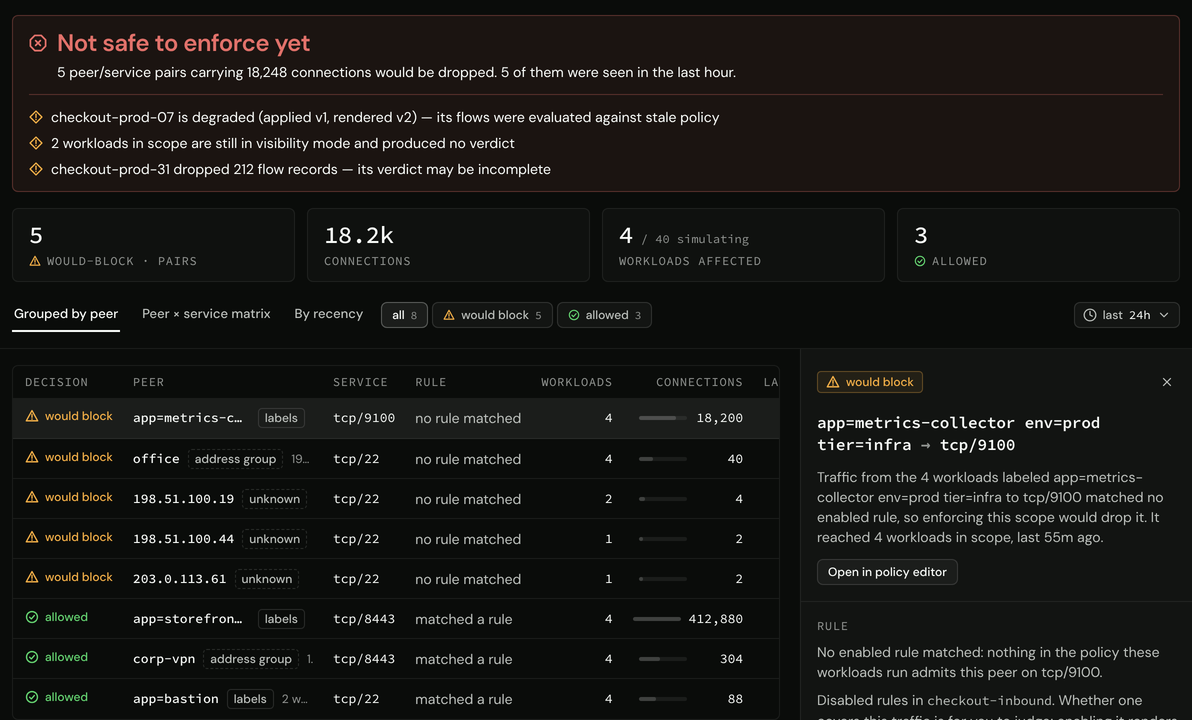Viewport: 1192px width, 720px height.
Task: Click the warning icon on the office row
Action: point(32,457)
